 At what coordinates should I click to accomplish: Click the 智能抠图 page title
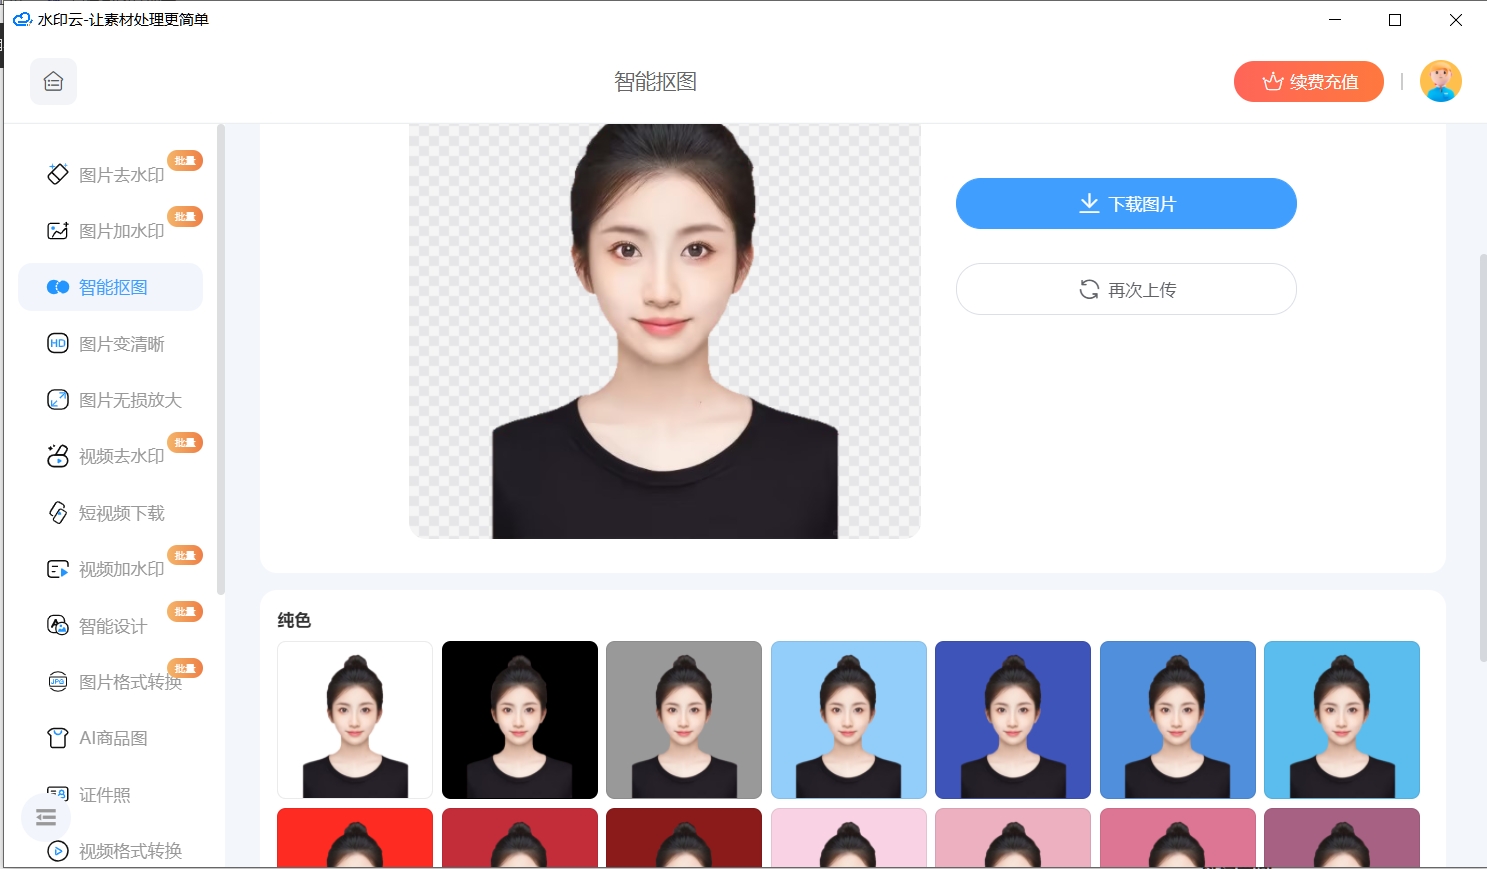pyautogui.click(x=655, y=82)
